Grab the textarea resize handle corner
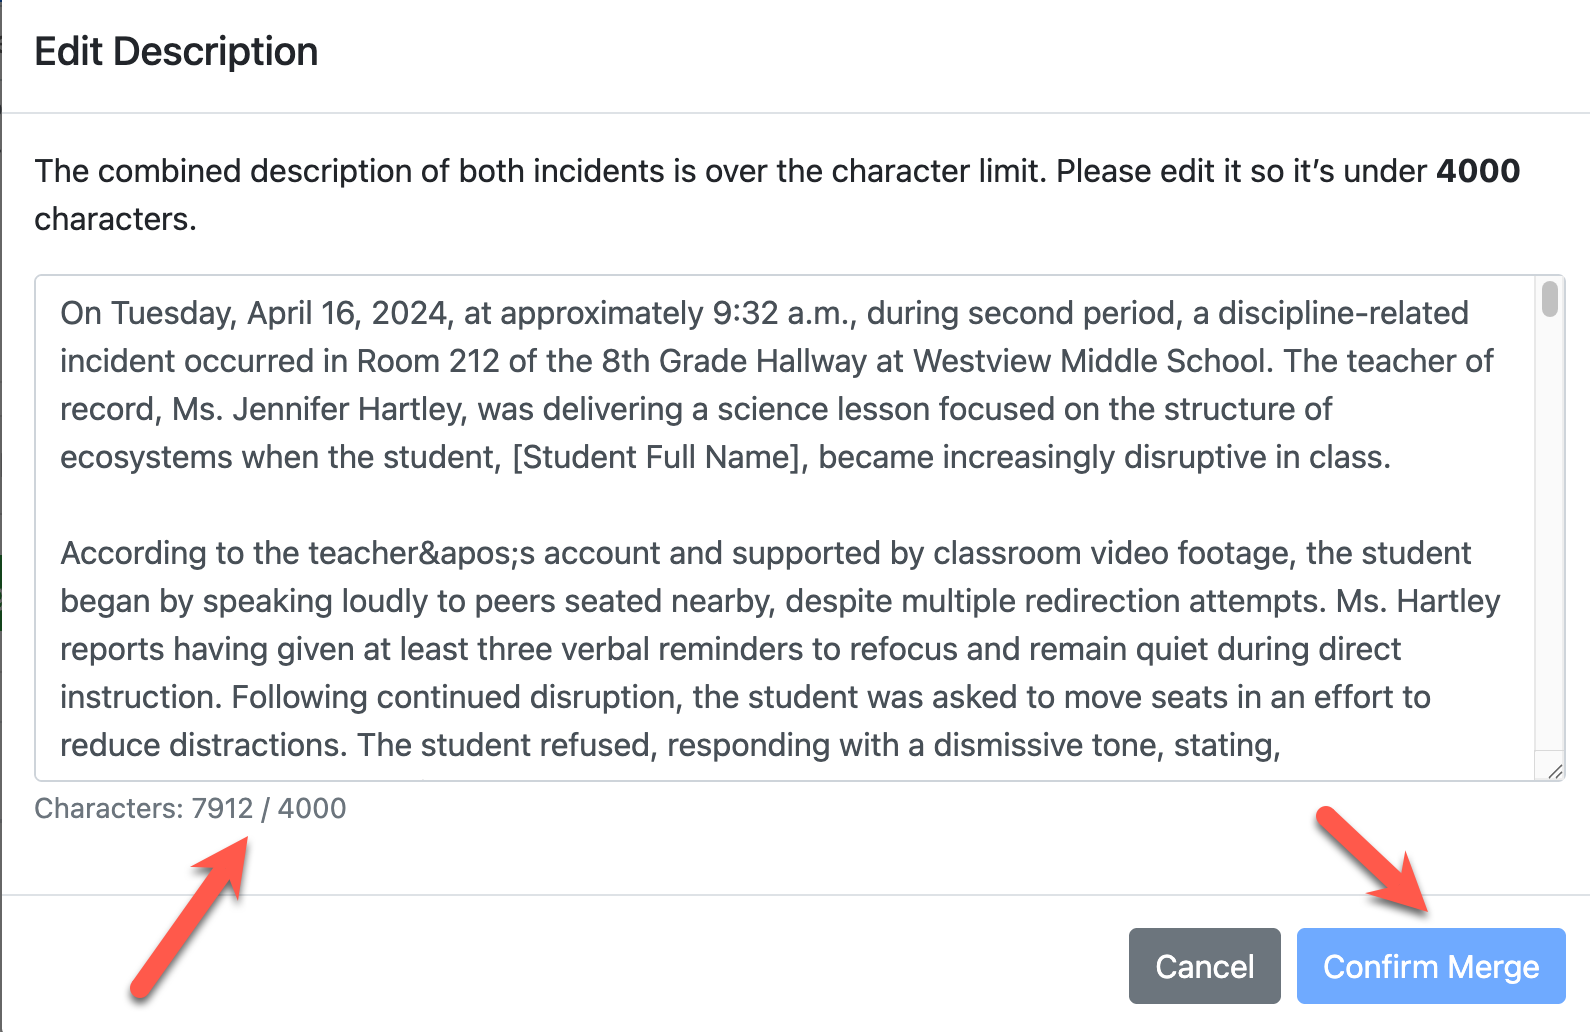 (x=1554, y=771)
